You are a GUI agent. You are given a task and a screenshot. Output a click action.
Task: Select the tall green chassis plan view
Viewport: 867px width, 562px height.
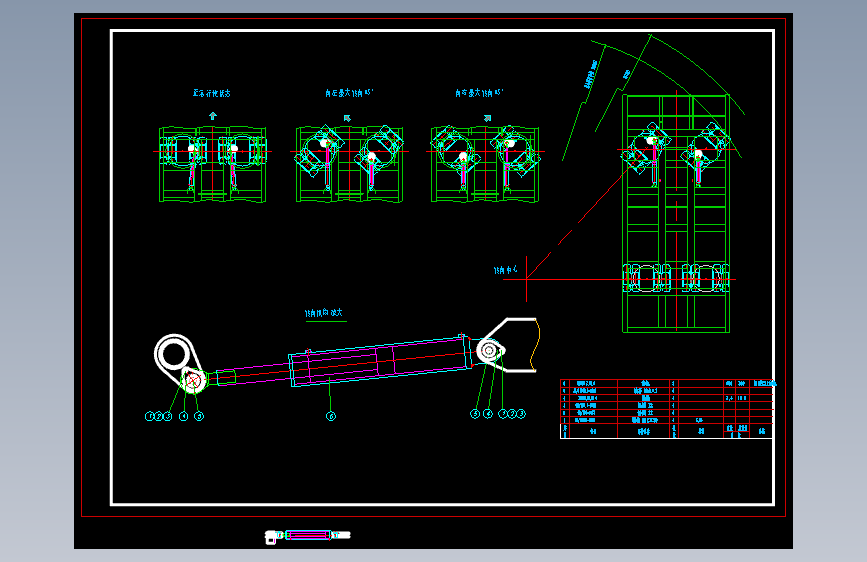676,214
